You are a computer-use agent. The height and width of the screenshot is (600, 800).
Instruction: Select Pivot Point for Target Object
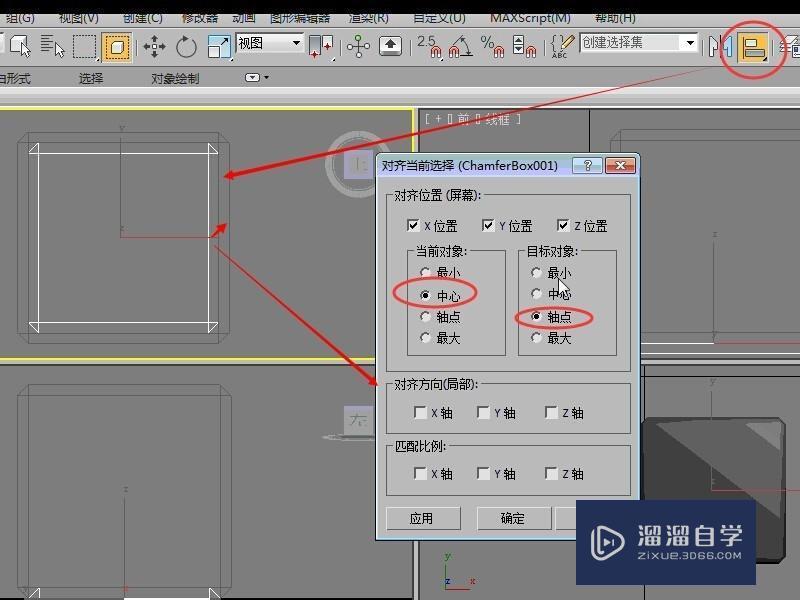click(x=536, y=316)
